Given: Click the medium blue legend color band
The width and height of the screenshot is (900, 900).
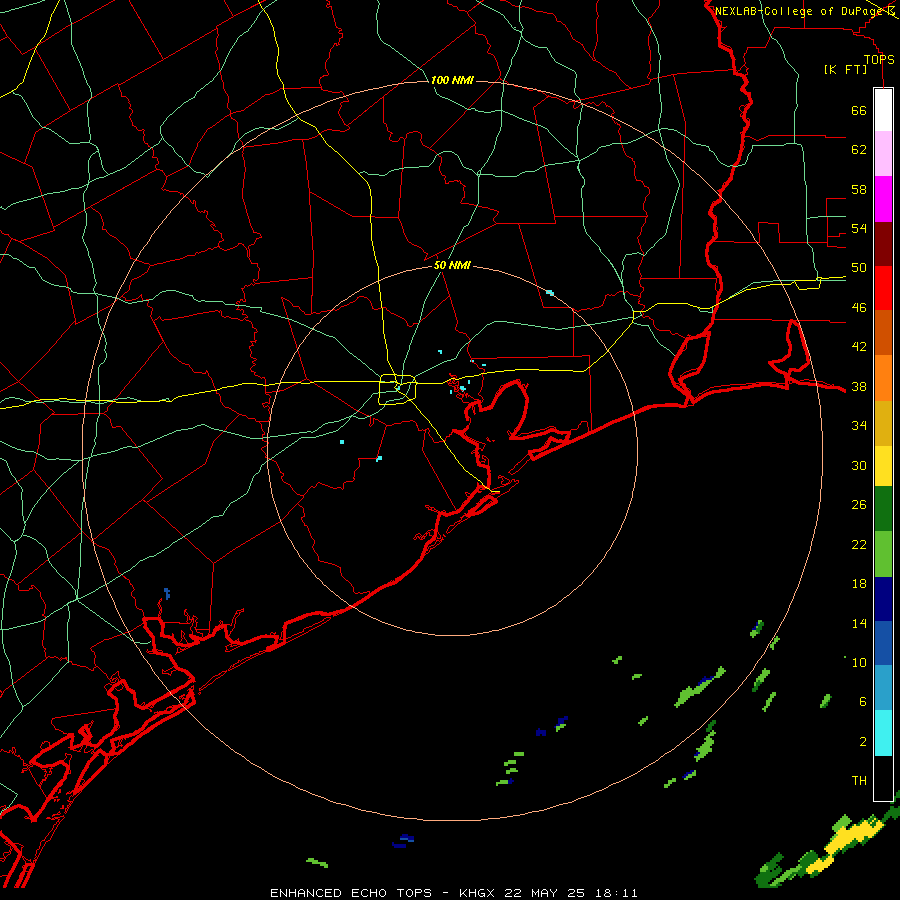Looking at the screenshot, I should point(883,643).
